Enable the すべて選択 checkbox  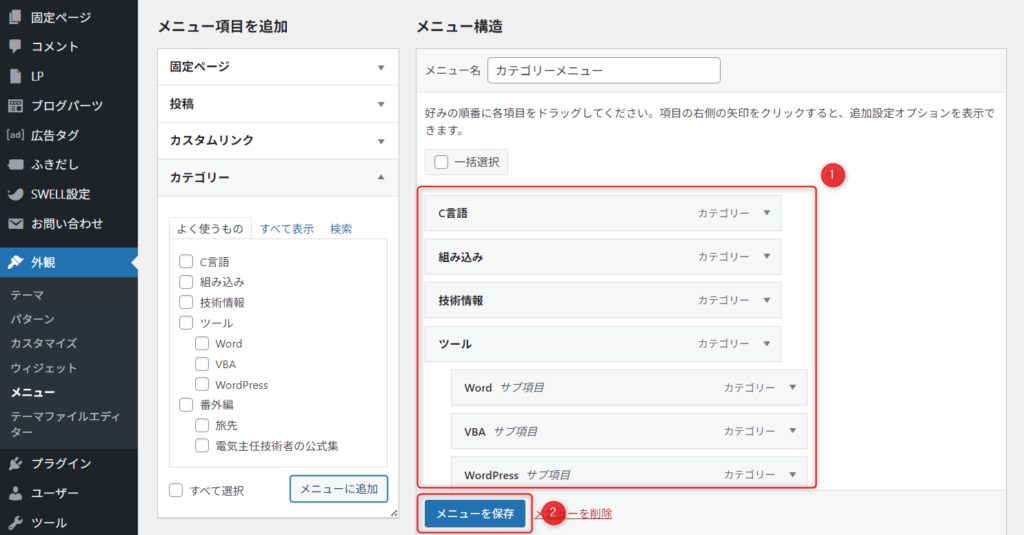click(x=176, y=490)
